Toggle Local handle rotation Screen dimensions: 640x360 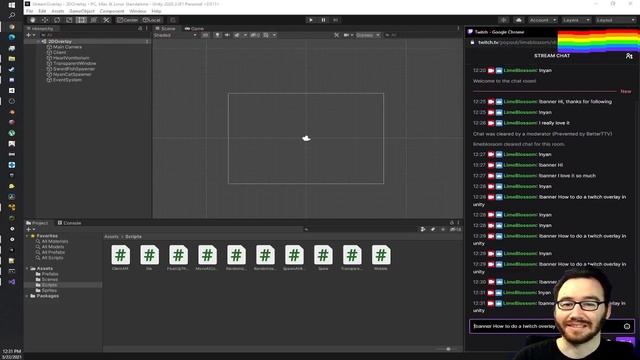click(x=152, y=20)
